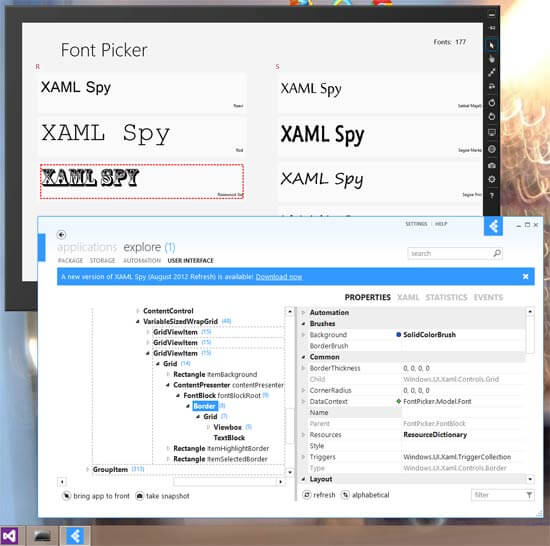Viewport: 550px width, 546px height.
Task: Open the PACKAGE section tab
Action: coord(71,260)
